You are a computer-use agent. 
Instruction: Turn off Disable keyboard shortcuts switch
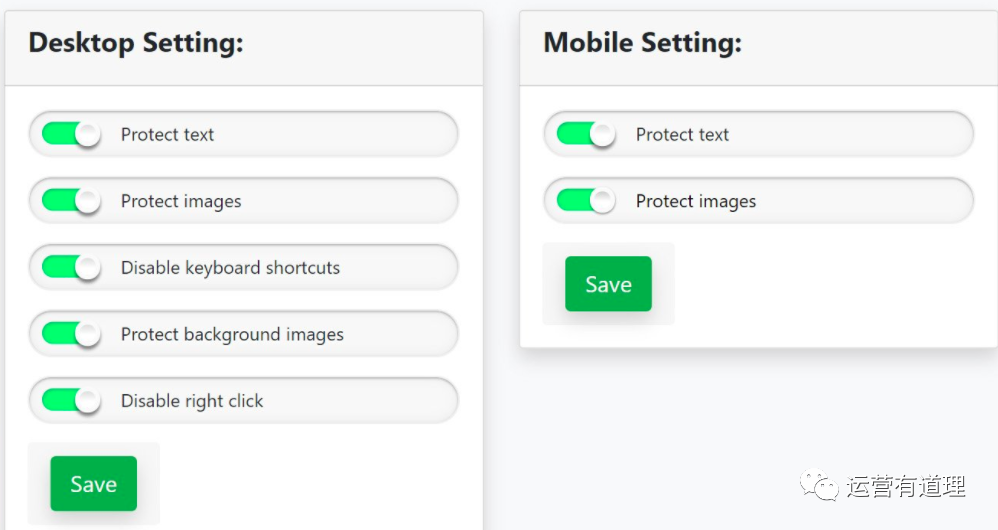tap(71, 267)
